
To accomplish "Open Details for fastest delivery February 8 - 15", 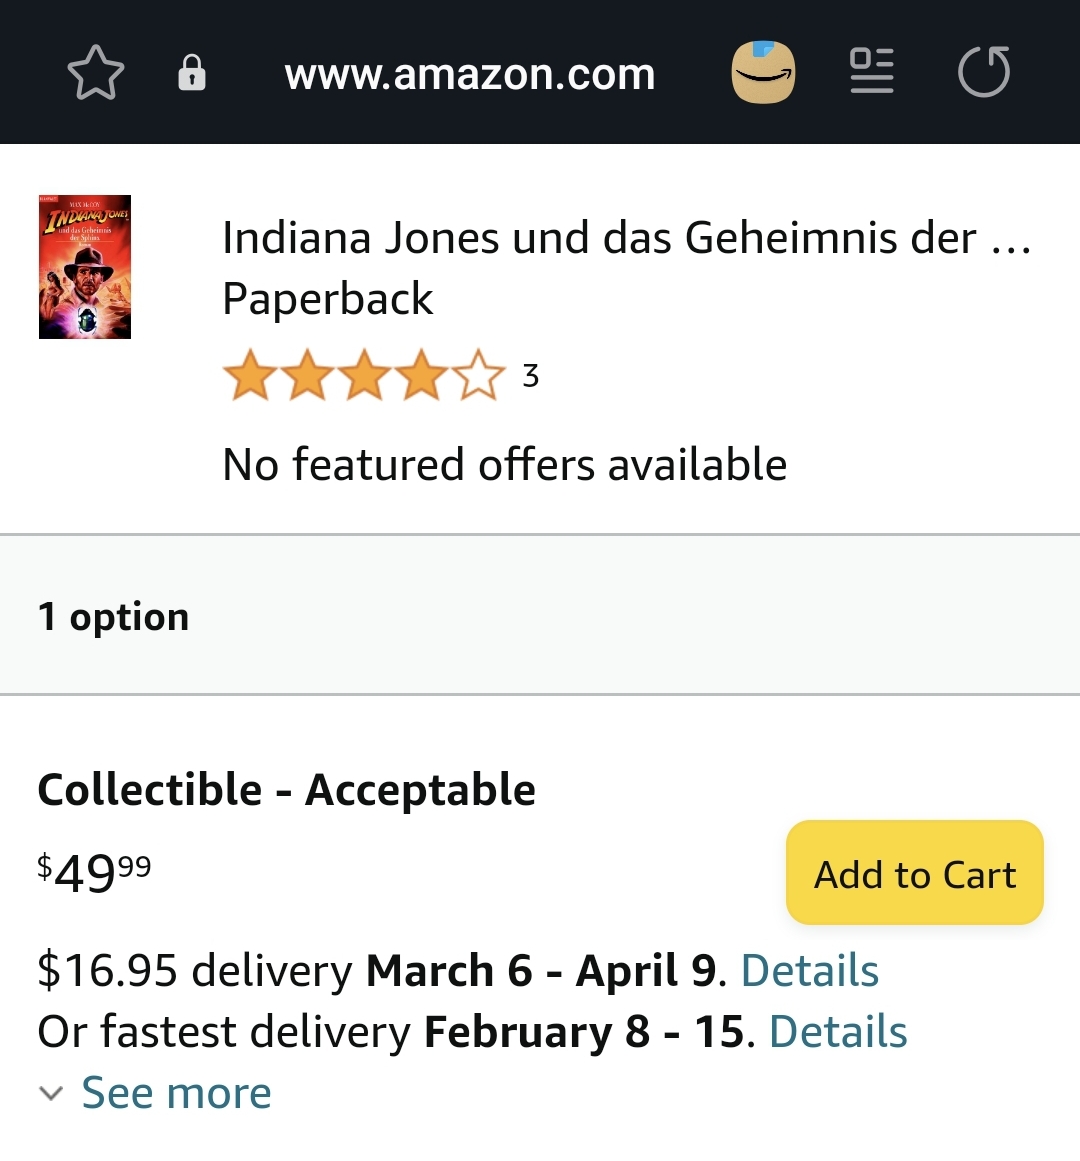I will point(838,1032).
